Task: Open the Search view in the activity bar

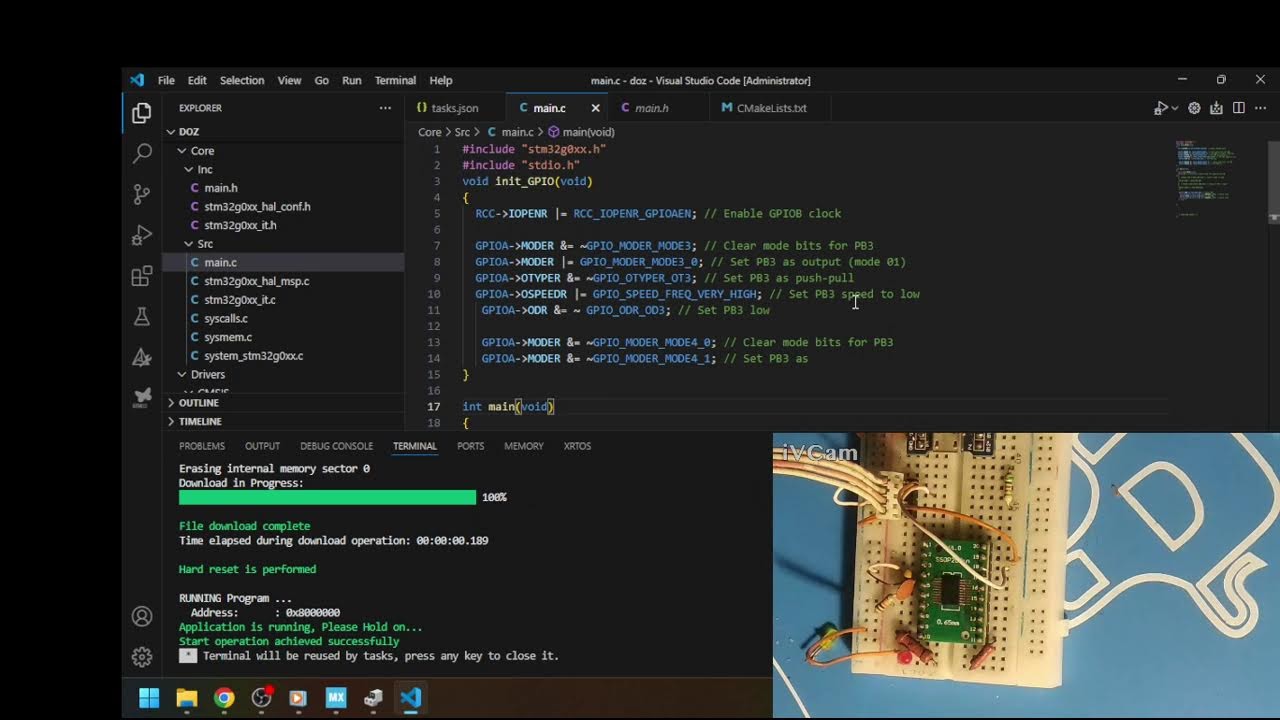Action: [142, 153]
